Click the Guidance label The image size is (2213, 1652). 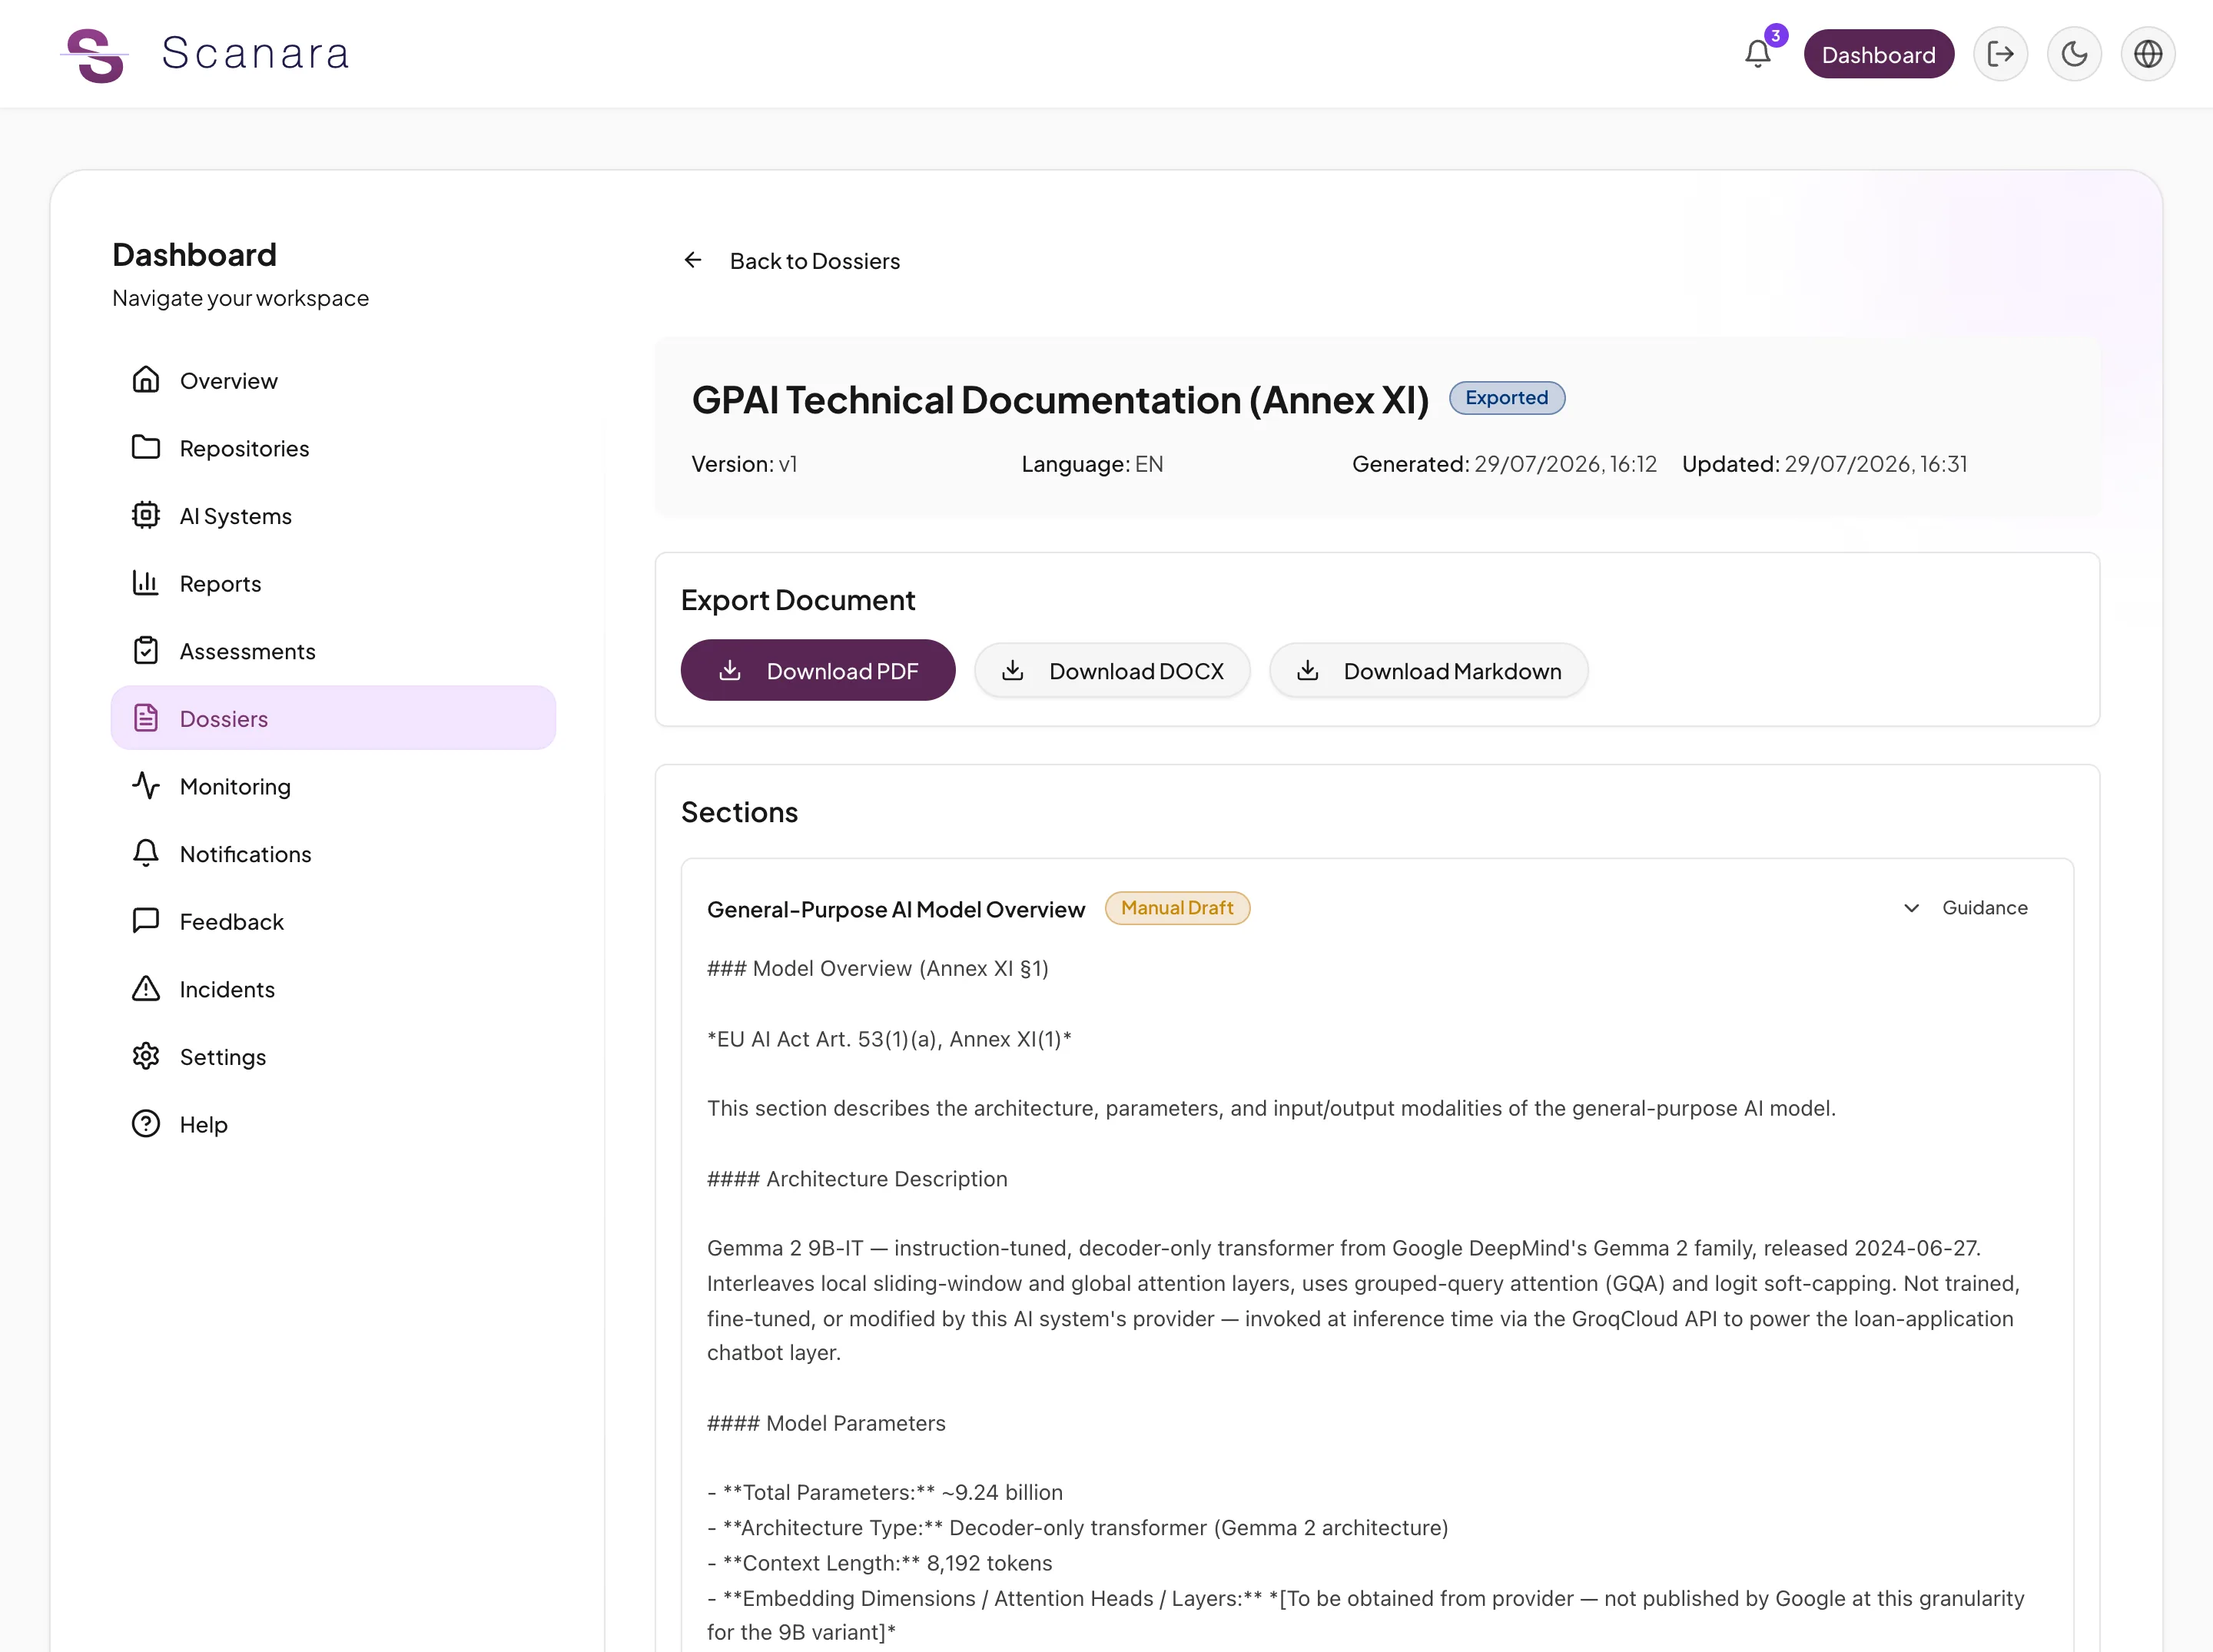click(1985, 908)
